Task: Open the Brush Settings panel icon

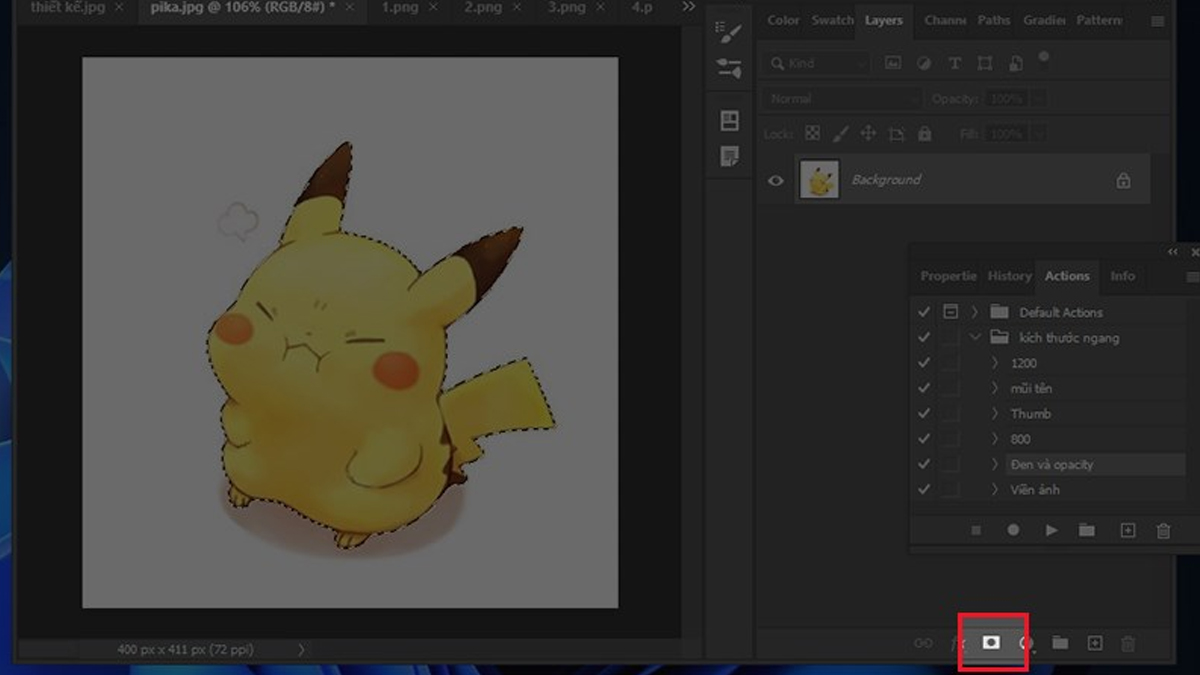Action: click(x=729, y=34)
